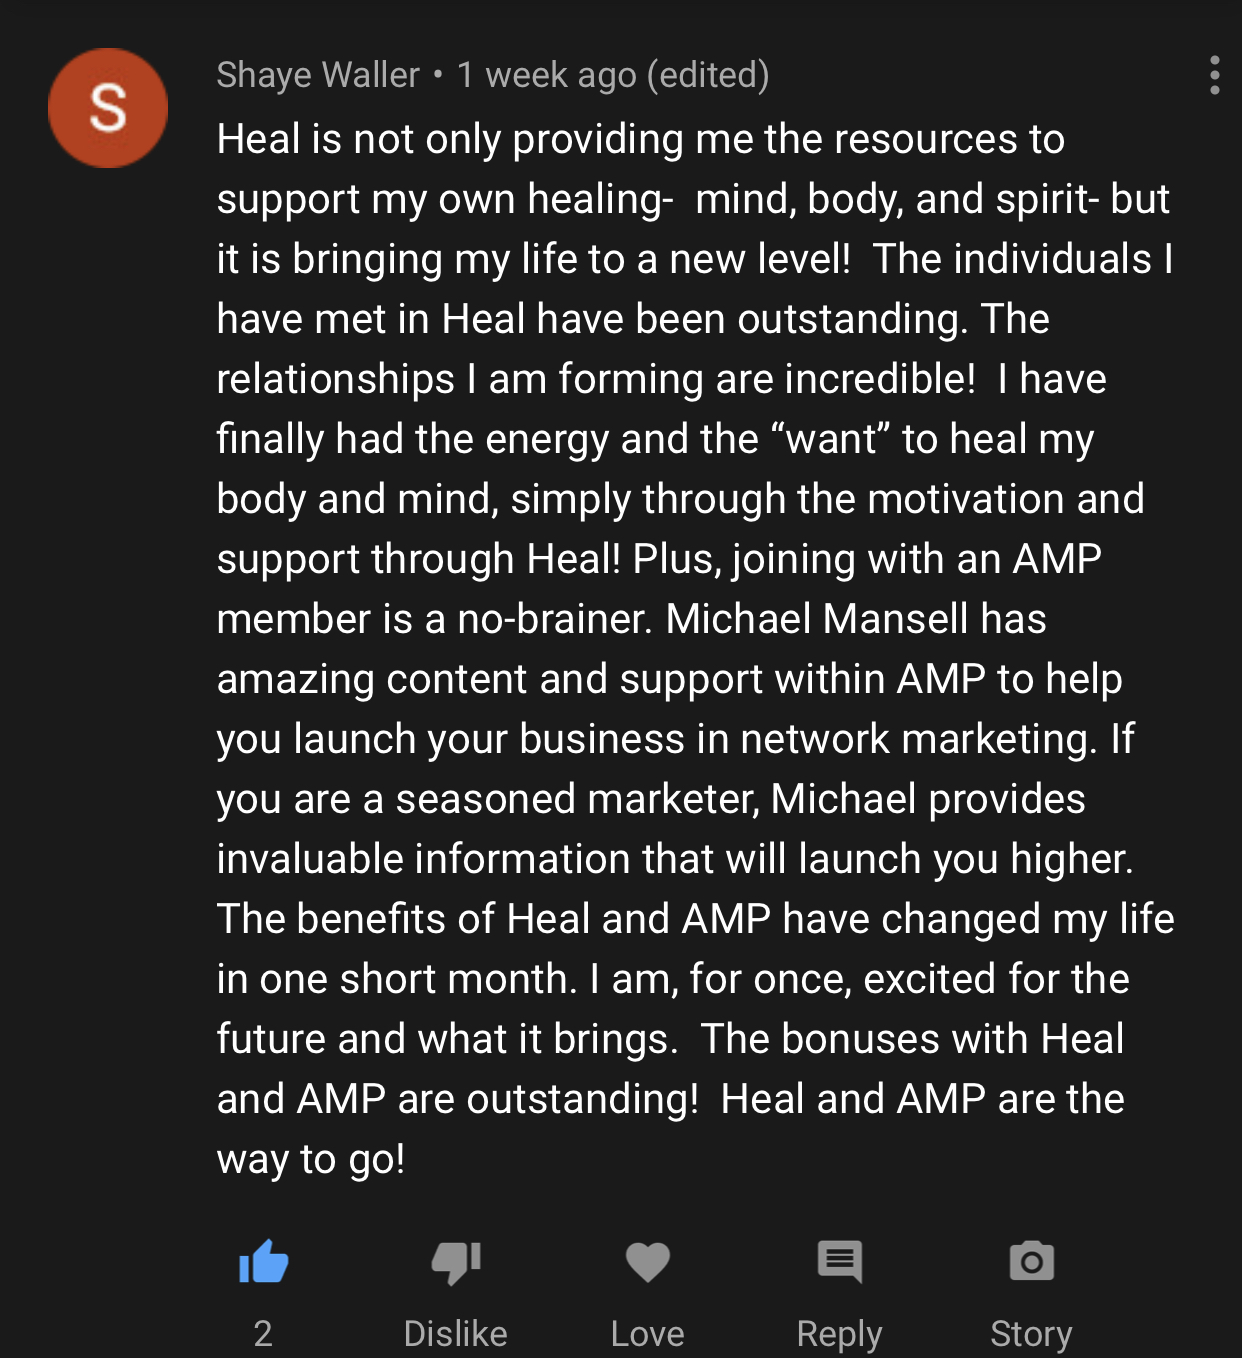Click the like count number 2
The width and height of the screenshot is (1242, 1358).
(263, 1333)
